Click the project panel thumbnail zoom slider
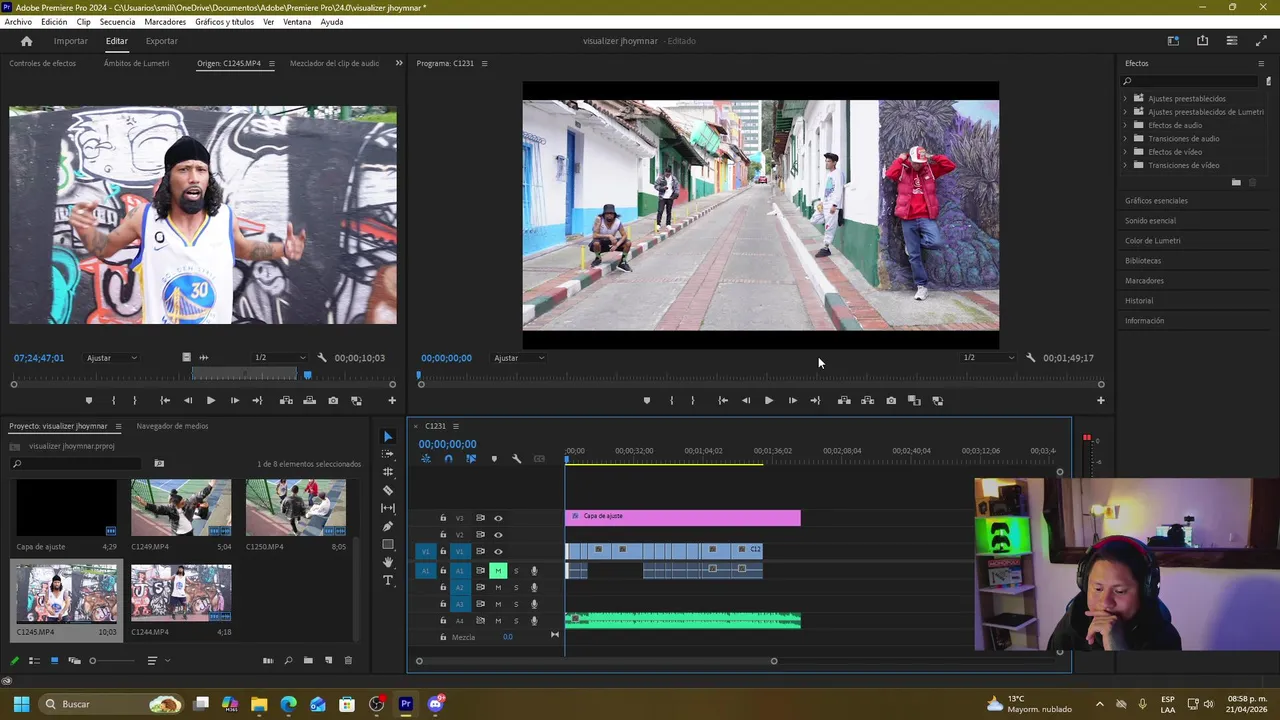1280x720 pixels. point(93,661)
